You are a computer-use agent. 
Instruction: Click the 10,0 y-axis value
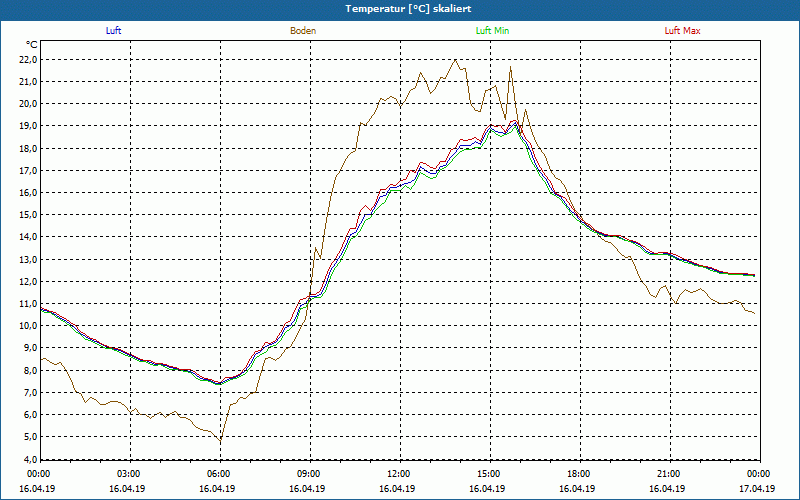28,326
